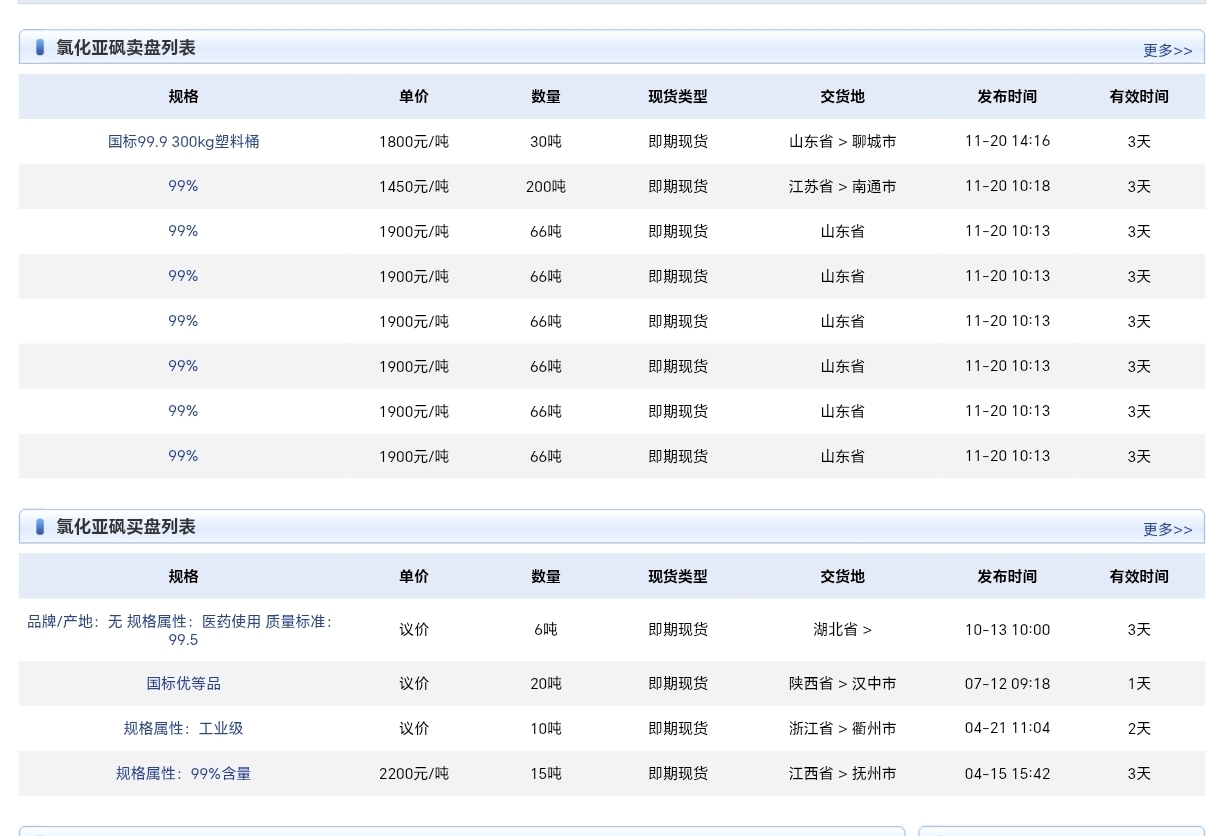Open 规格属性：99%含量 listing
Viewport: 1224px width, 836px height.
tap(183, 773)
